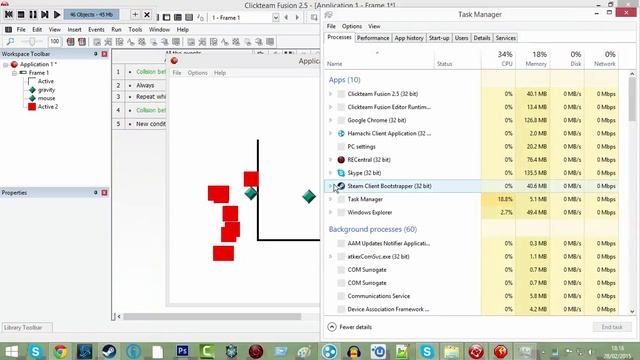Pause the running Fusion application
The height and width of the screenshot is (360, 640).
click(33, 15)
